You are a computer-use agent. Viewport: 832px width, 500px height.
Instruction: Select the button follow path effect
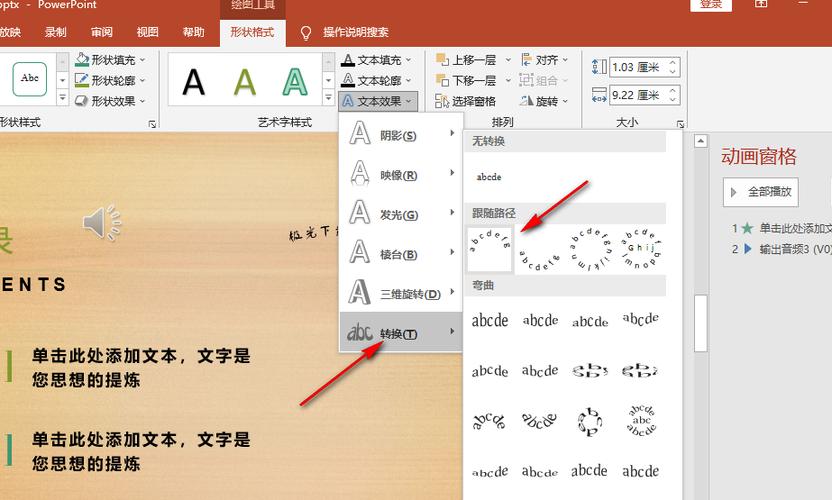640,249
